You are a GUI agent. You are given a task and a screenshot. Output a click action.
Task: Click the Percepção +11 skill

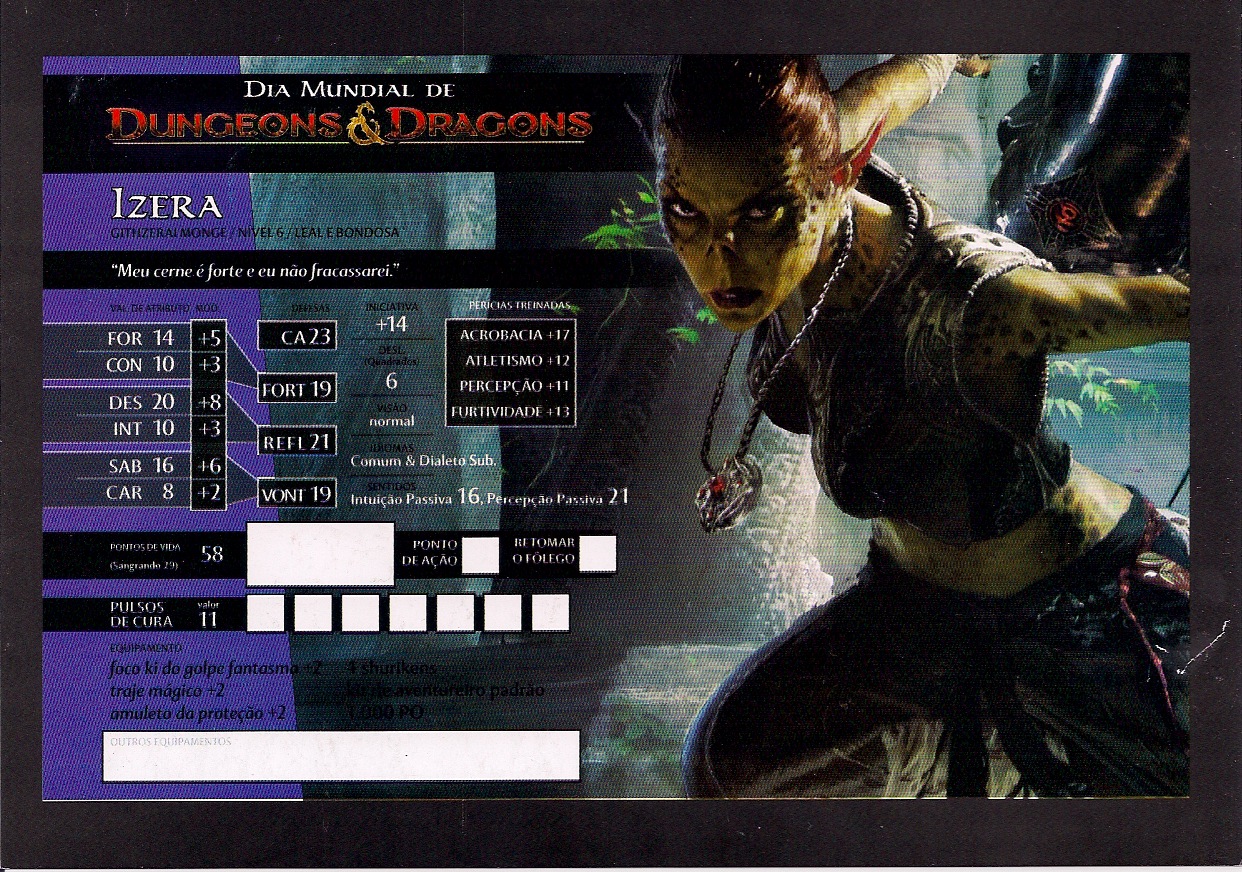515,386
